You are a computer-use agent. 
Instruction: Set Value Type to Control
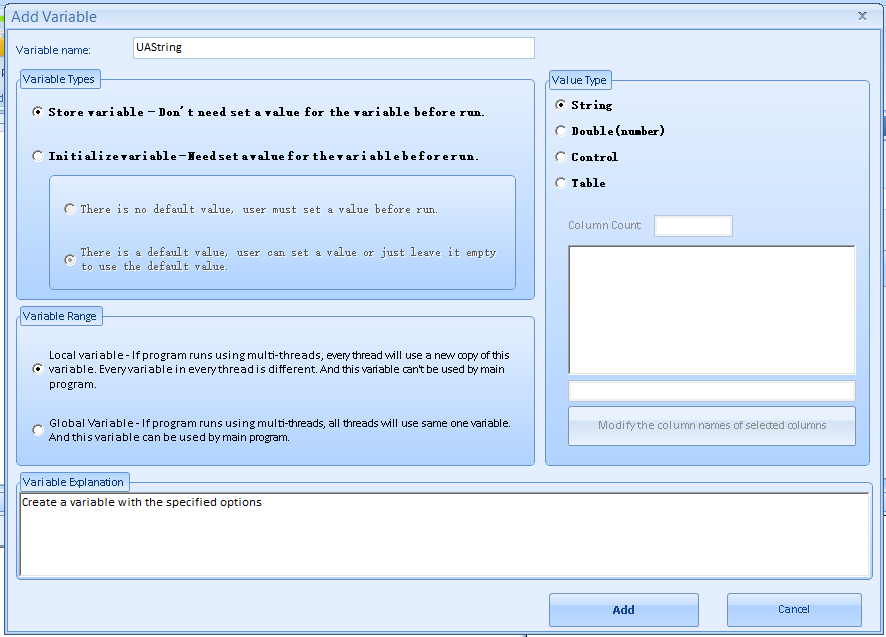(x=561, y=157)
